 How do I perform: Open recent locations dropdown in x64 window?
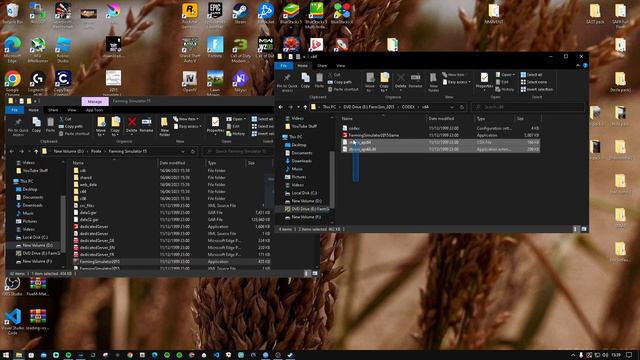point(298,107)
